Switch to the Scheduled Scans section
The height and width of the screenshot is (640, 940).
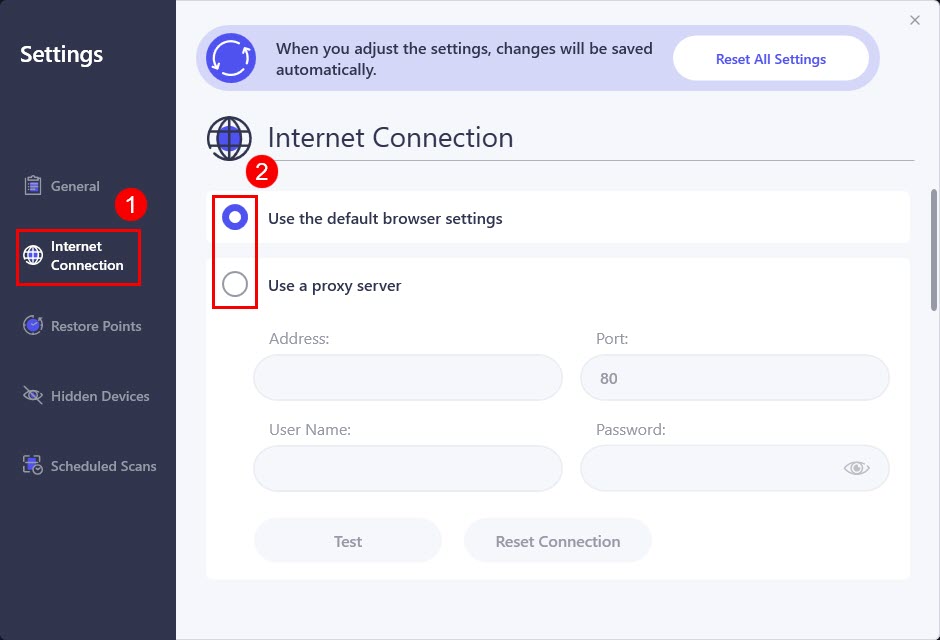(103, 466)
